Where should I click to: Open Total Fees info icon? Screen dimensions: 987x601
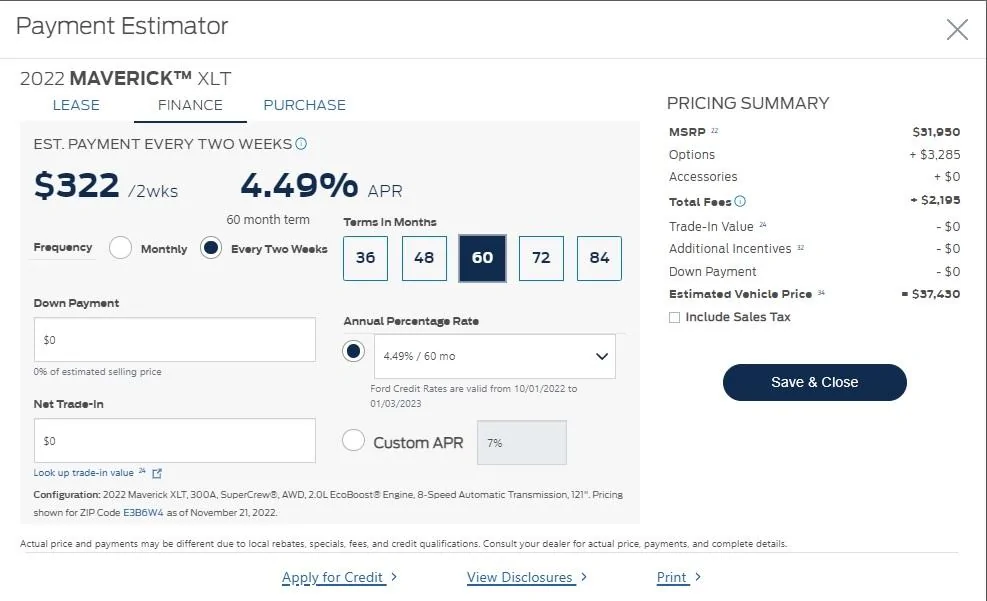(x=740, y=201)
